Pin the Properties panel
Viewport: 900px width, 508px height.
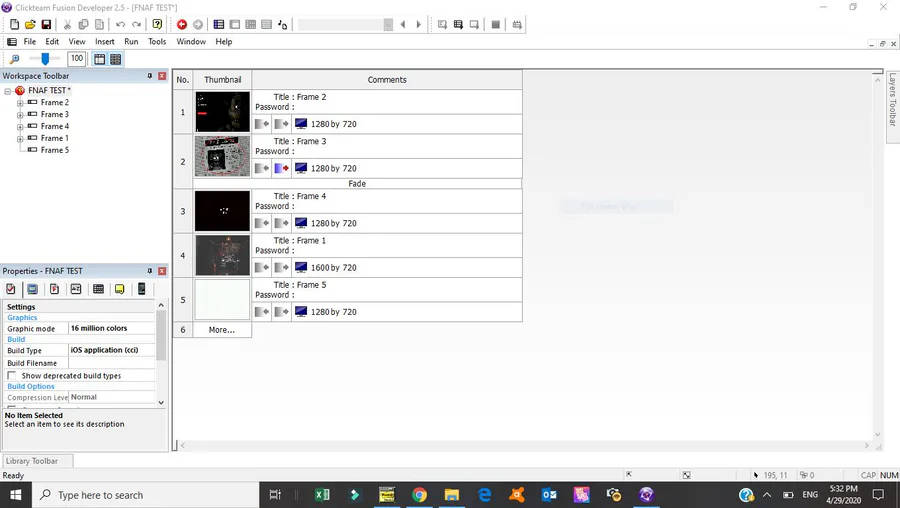[150, 271]
